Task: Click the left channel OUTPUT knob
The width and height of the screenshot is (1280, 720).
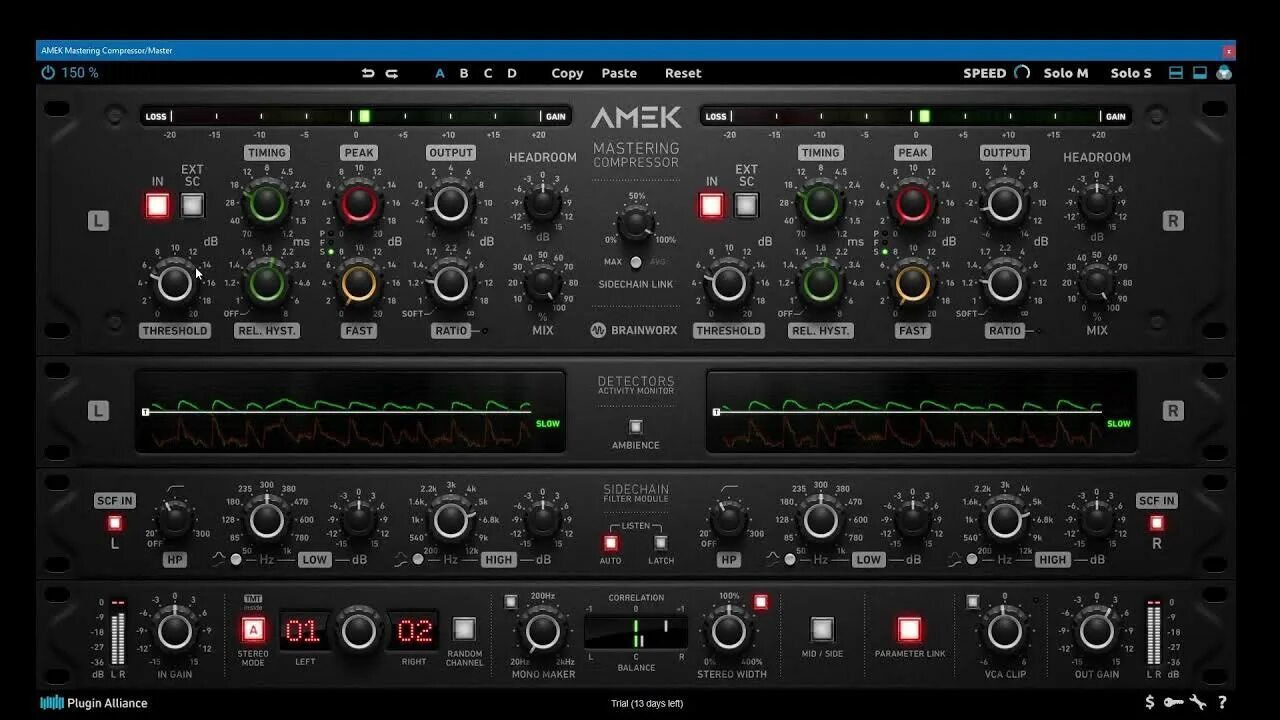Action: [451, 204]
